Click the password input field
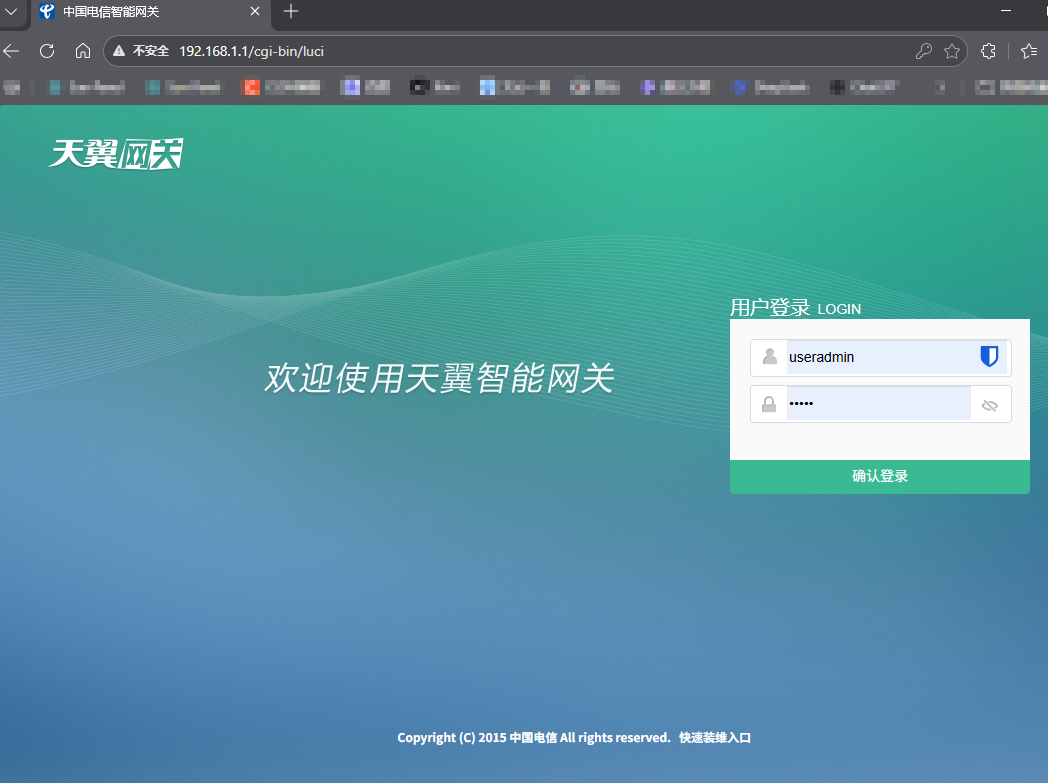Image resolution: width=1048 pixels, height=783 pixels. (x=878, y=404)
